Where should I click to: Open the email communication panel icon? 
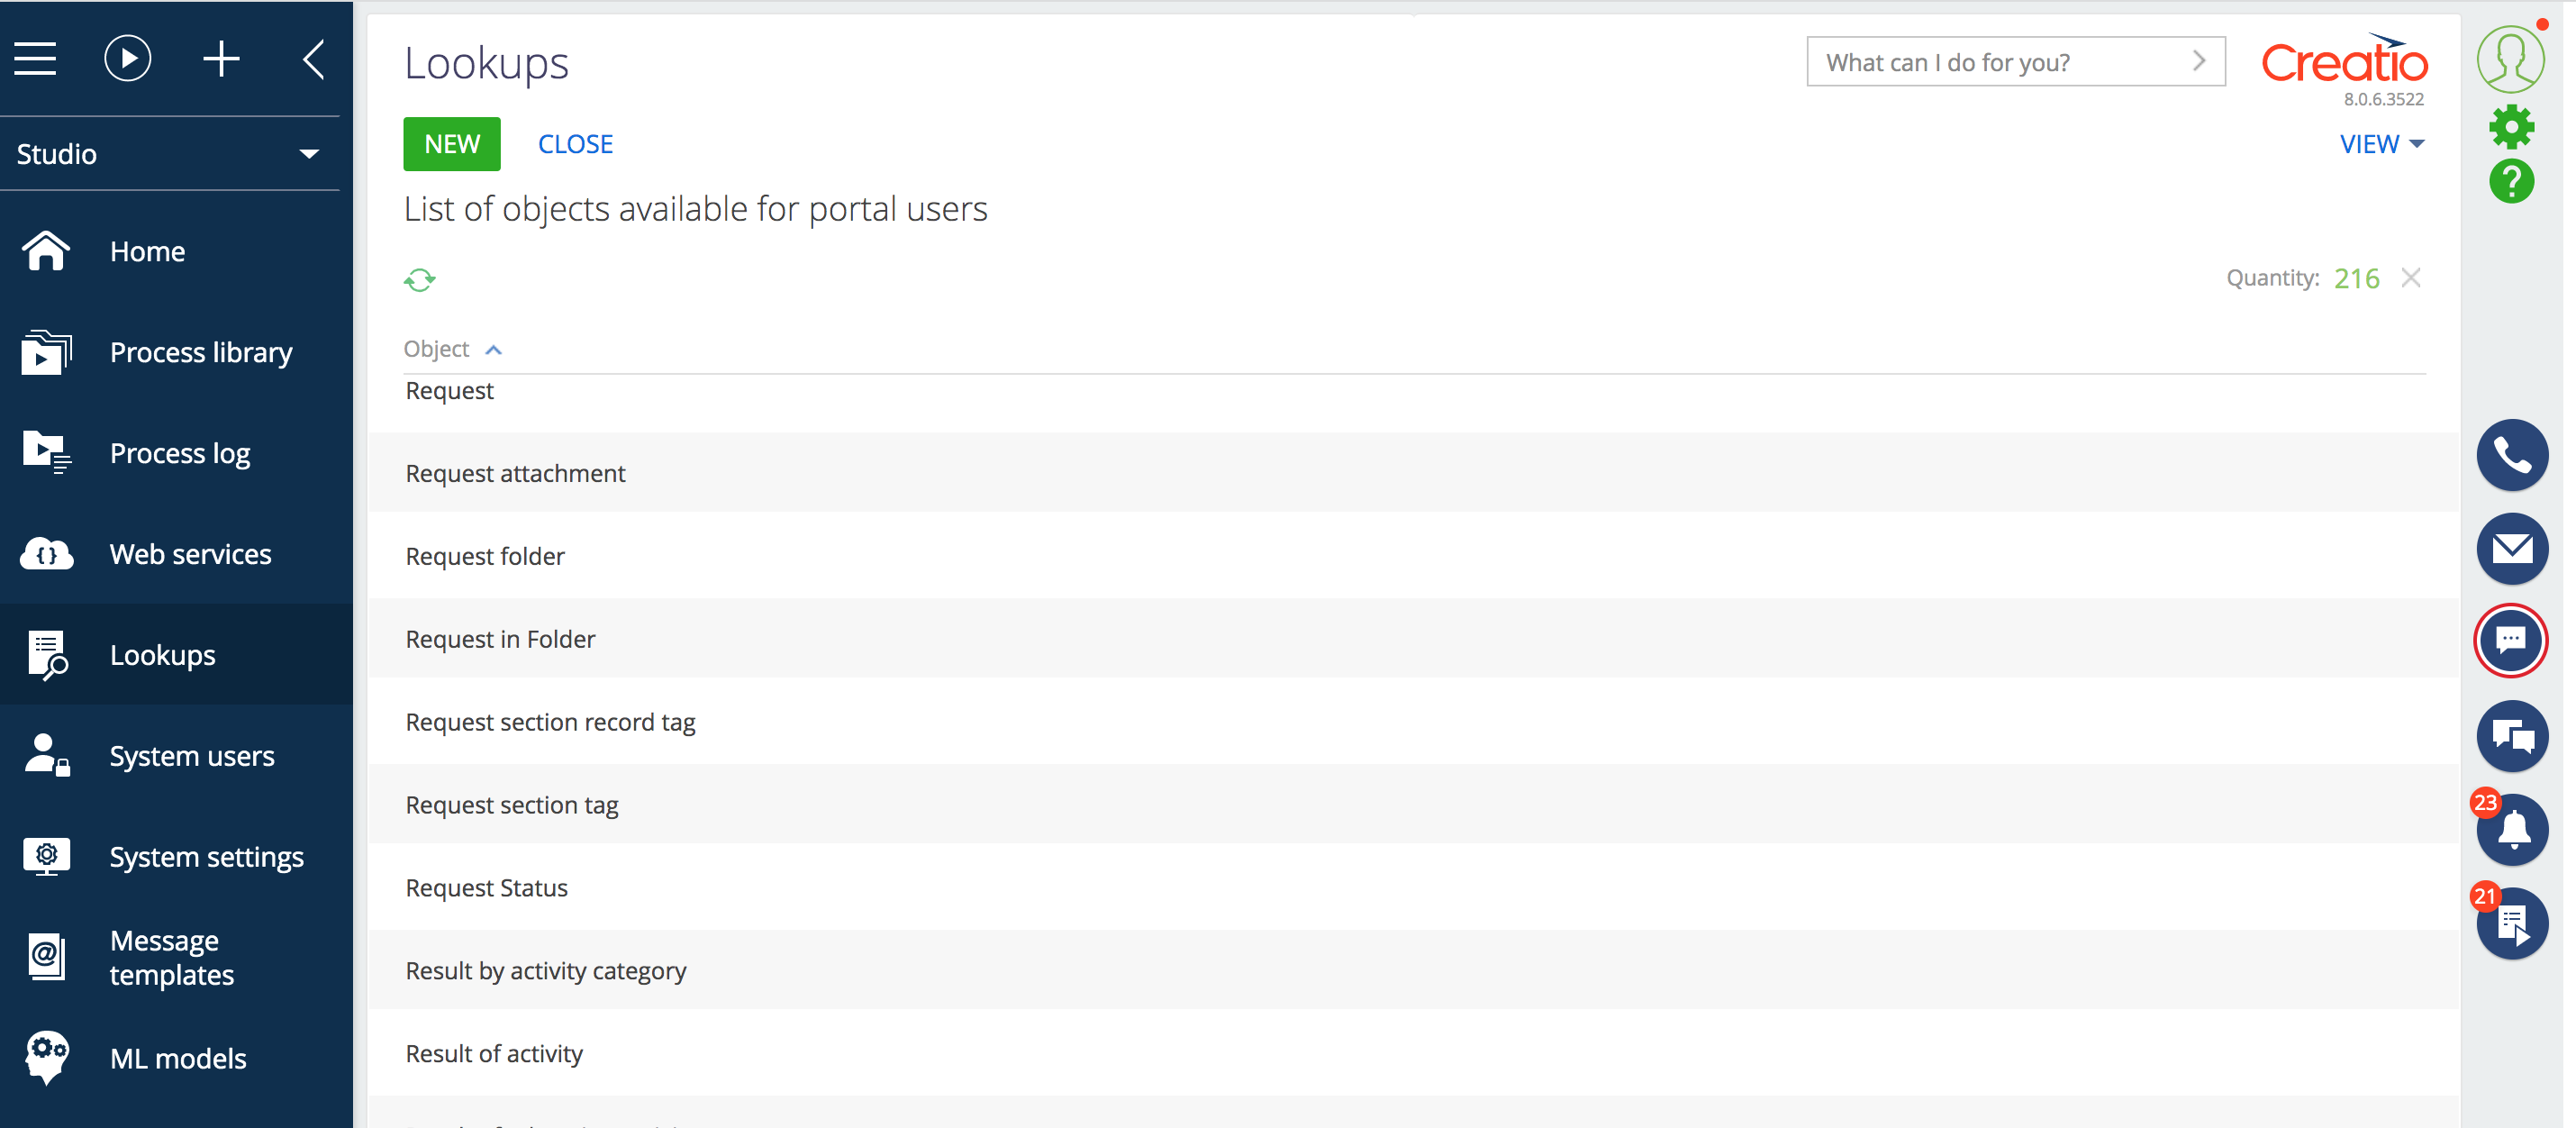point(2511,549)
